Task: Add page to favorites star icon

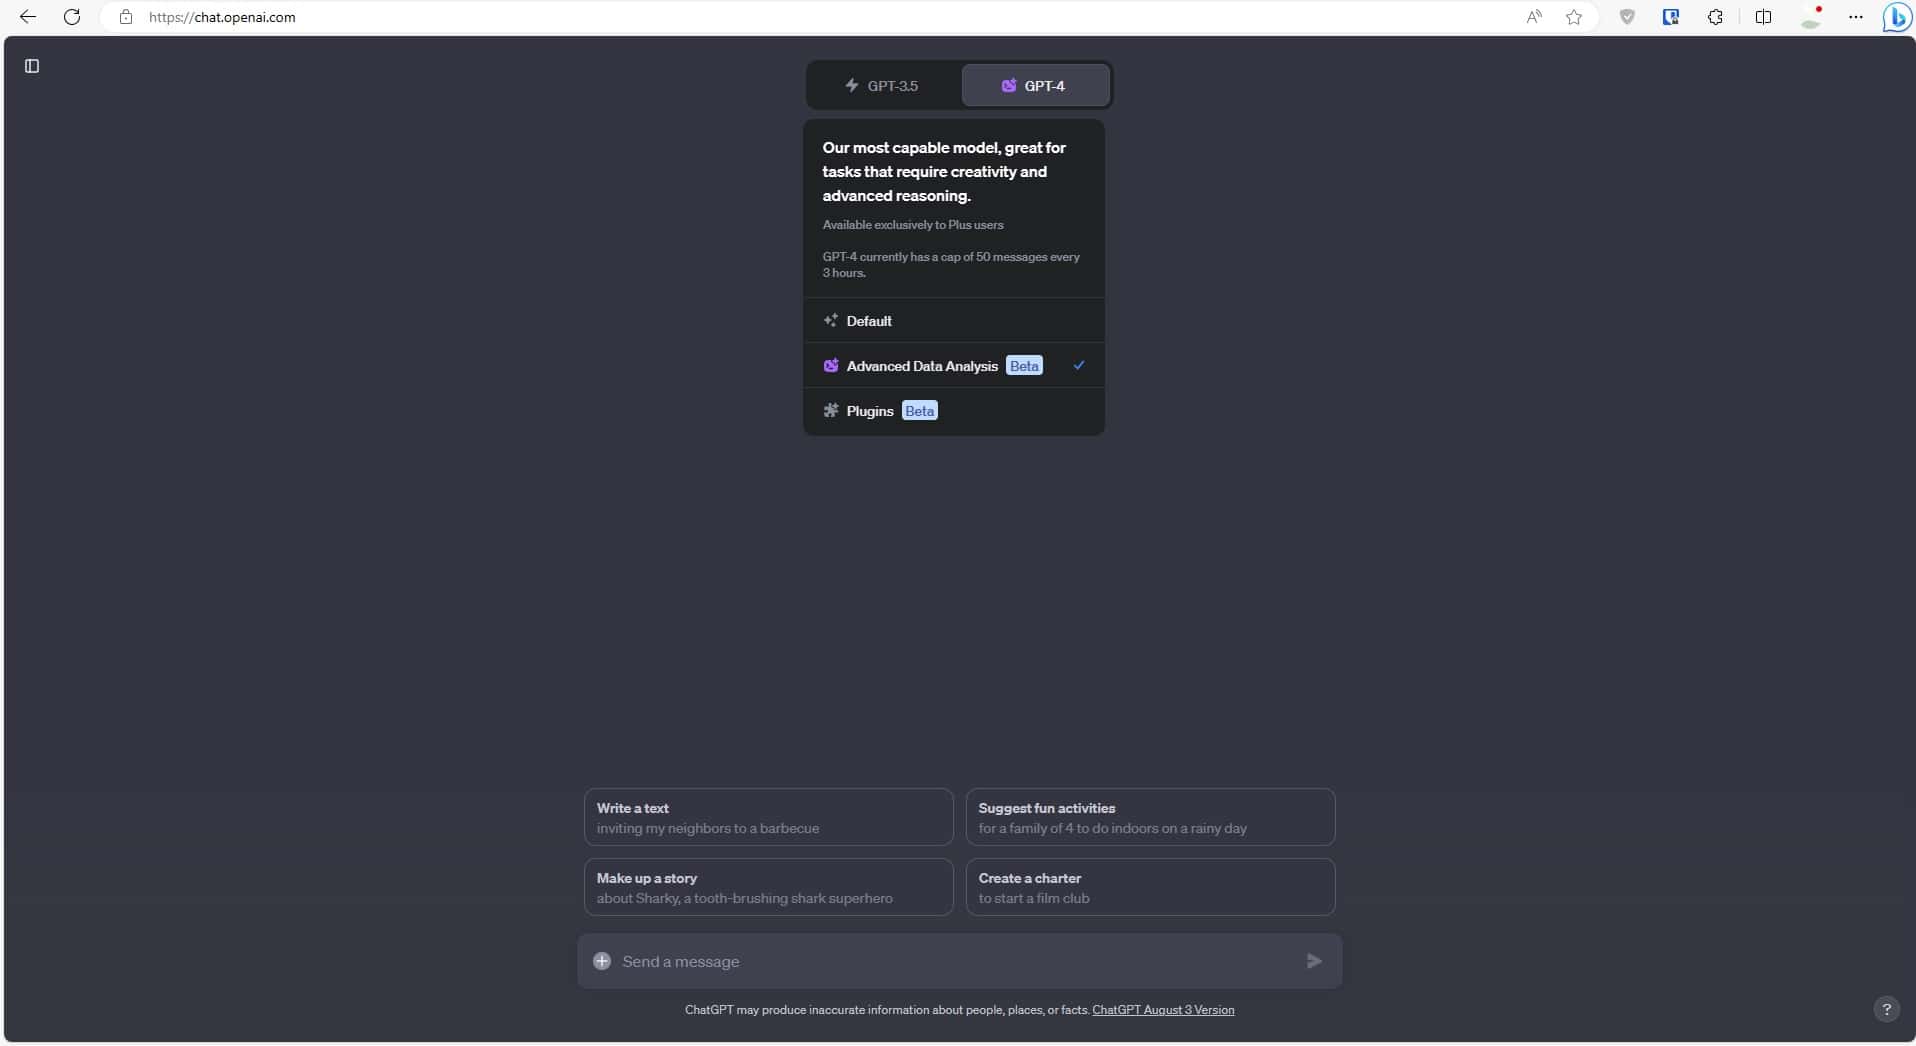Action: click(x=1574, y=17)
